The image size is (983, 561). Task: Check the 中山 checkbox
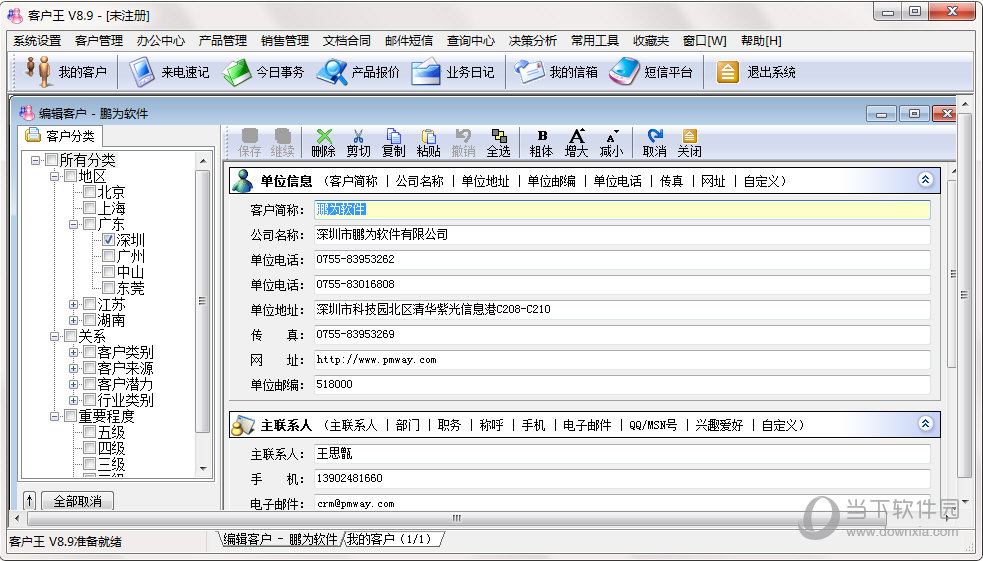click(108, 272)
